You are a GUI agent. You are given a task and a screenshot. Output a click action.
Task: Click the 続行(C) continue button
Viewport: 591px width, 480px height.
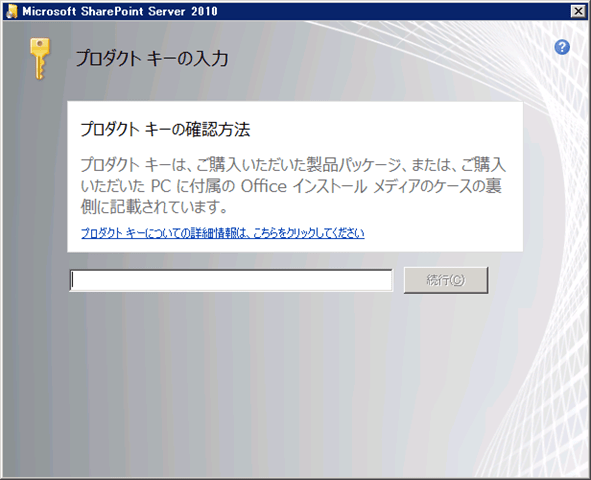click(446, 280)
